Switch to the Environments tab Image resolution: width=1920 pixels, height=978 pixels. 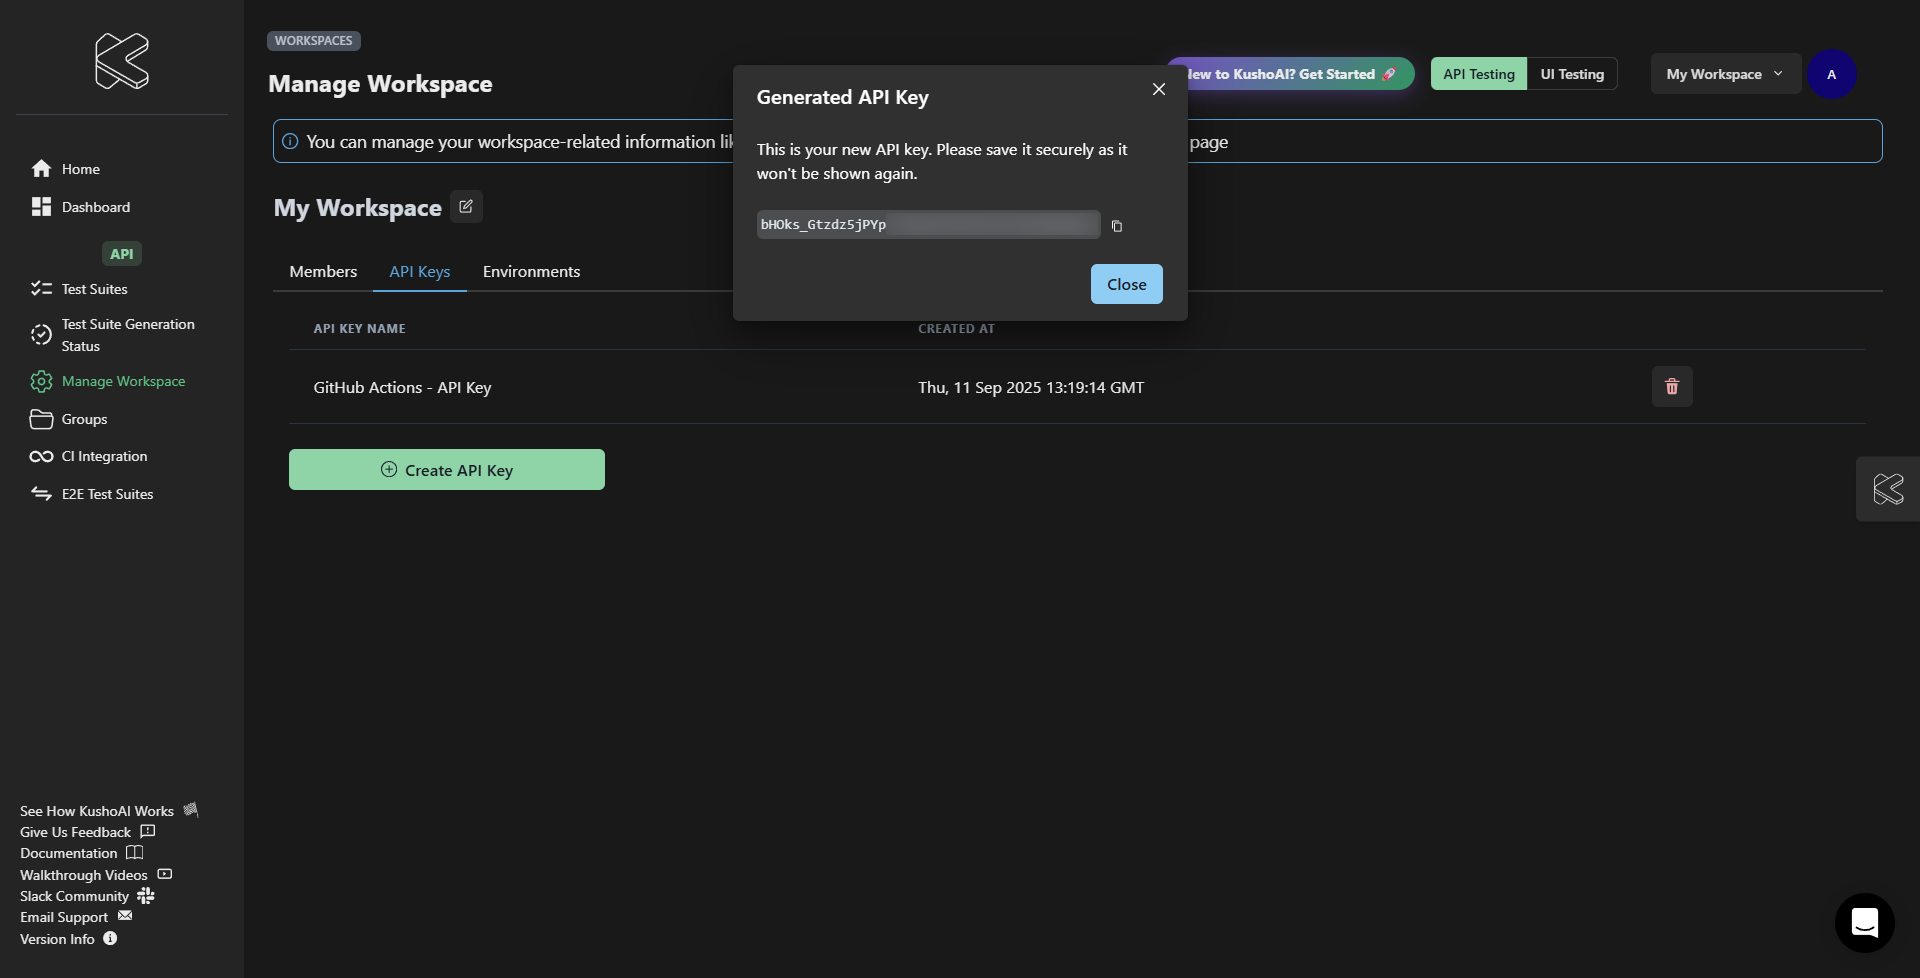tap(531, 271)
